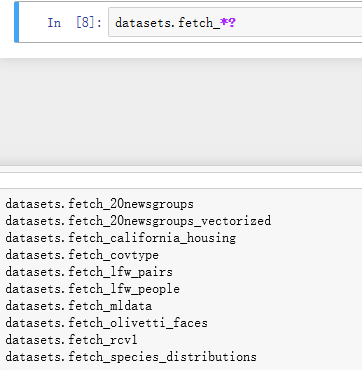Screen dimensions: 362x370
Task: Select the line datasets.fetch_mldata
Action: click(79, 306)
